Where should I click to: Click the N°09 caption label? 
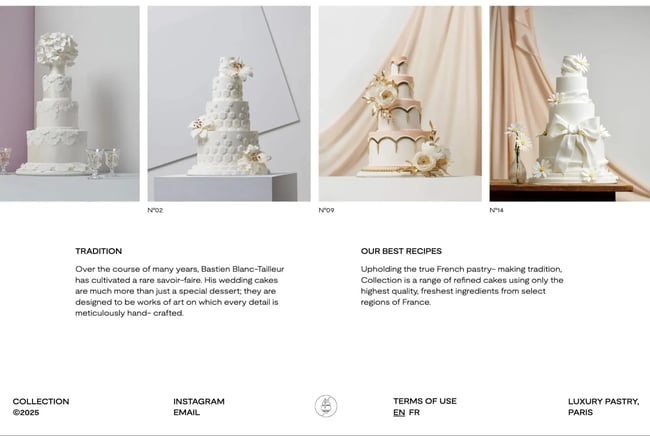[x=326, y=210]
